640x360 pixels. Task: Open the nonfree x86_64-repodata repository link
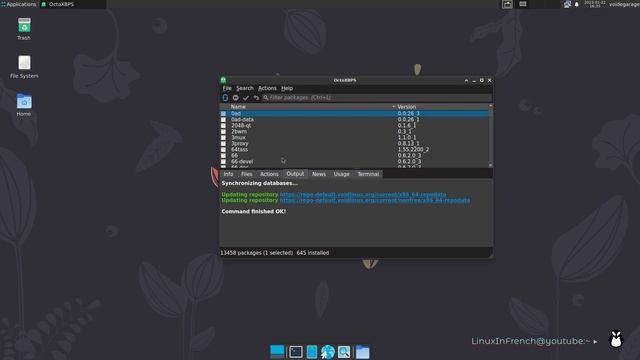[375, 200]
